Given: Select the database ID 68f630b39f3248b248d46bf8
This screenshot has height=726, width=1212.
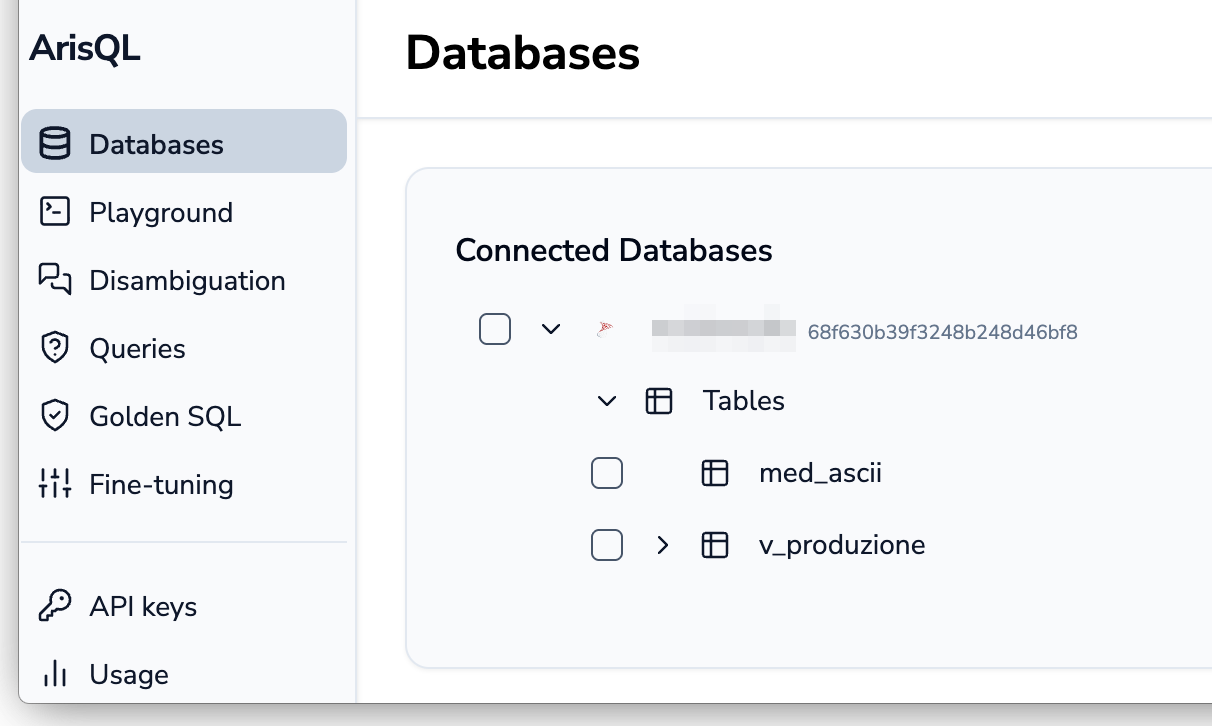Looking at the screenshot, I should coord(942,331).
